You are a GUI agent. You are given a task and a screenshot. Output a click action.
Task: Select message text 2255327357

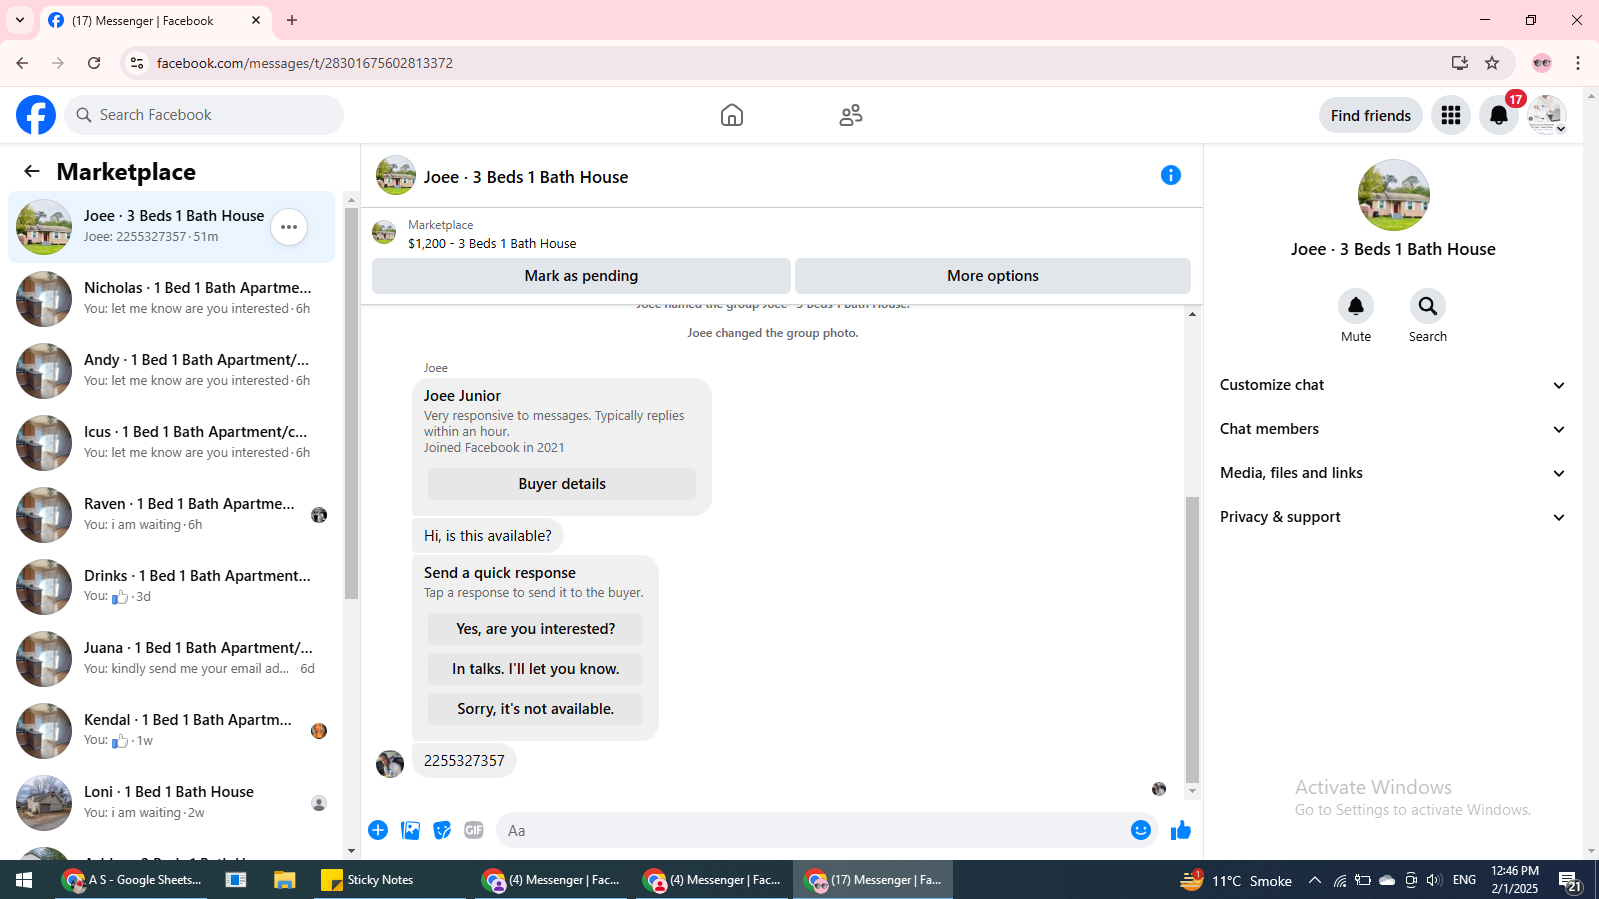coord(464,761)
